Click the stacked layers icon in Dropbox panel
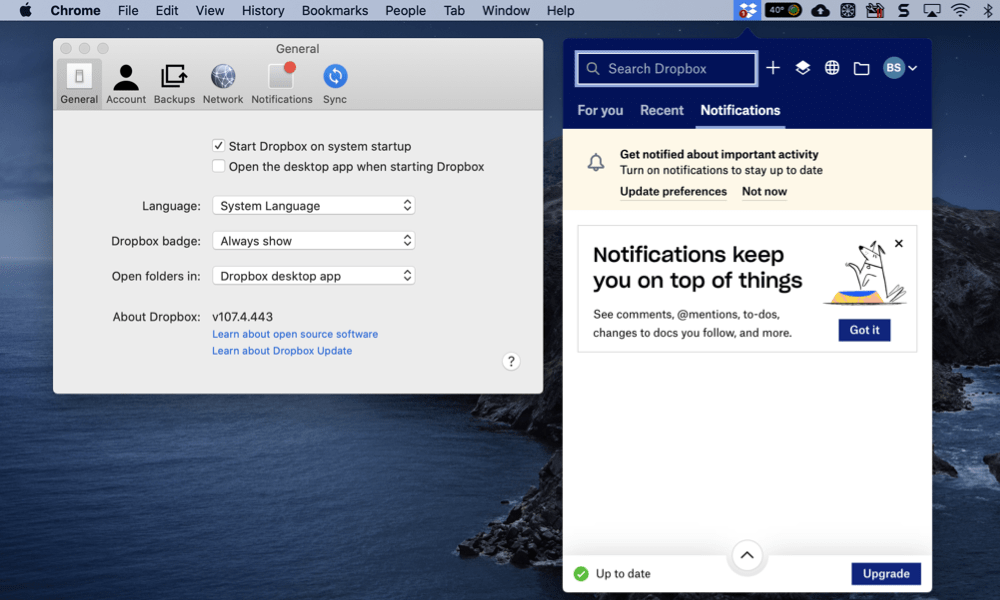 pos(802,68)
